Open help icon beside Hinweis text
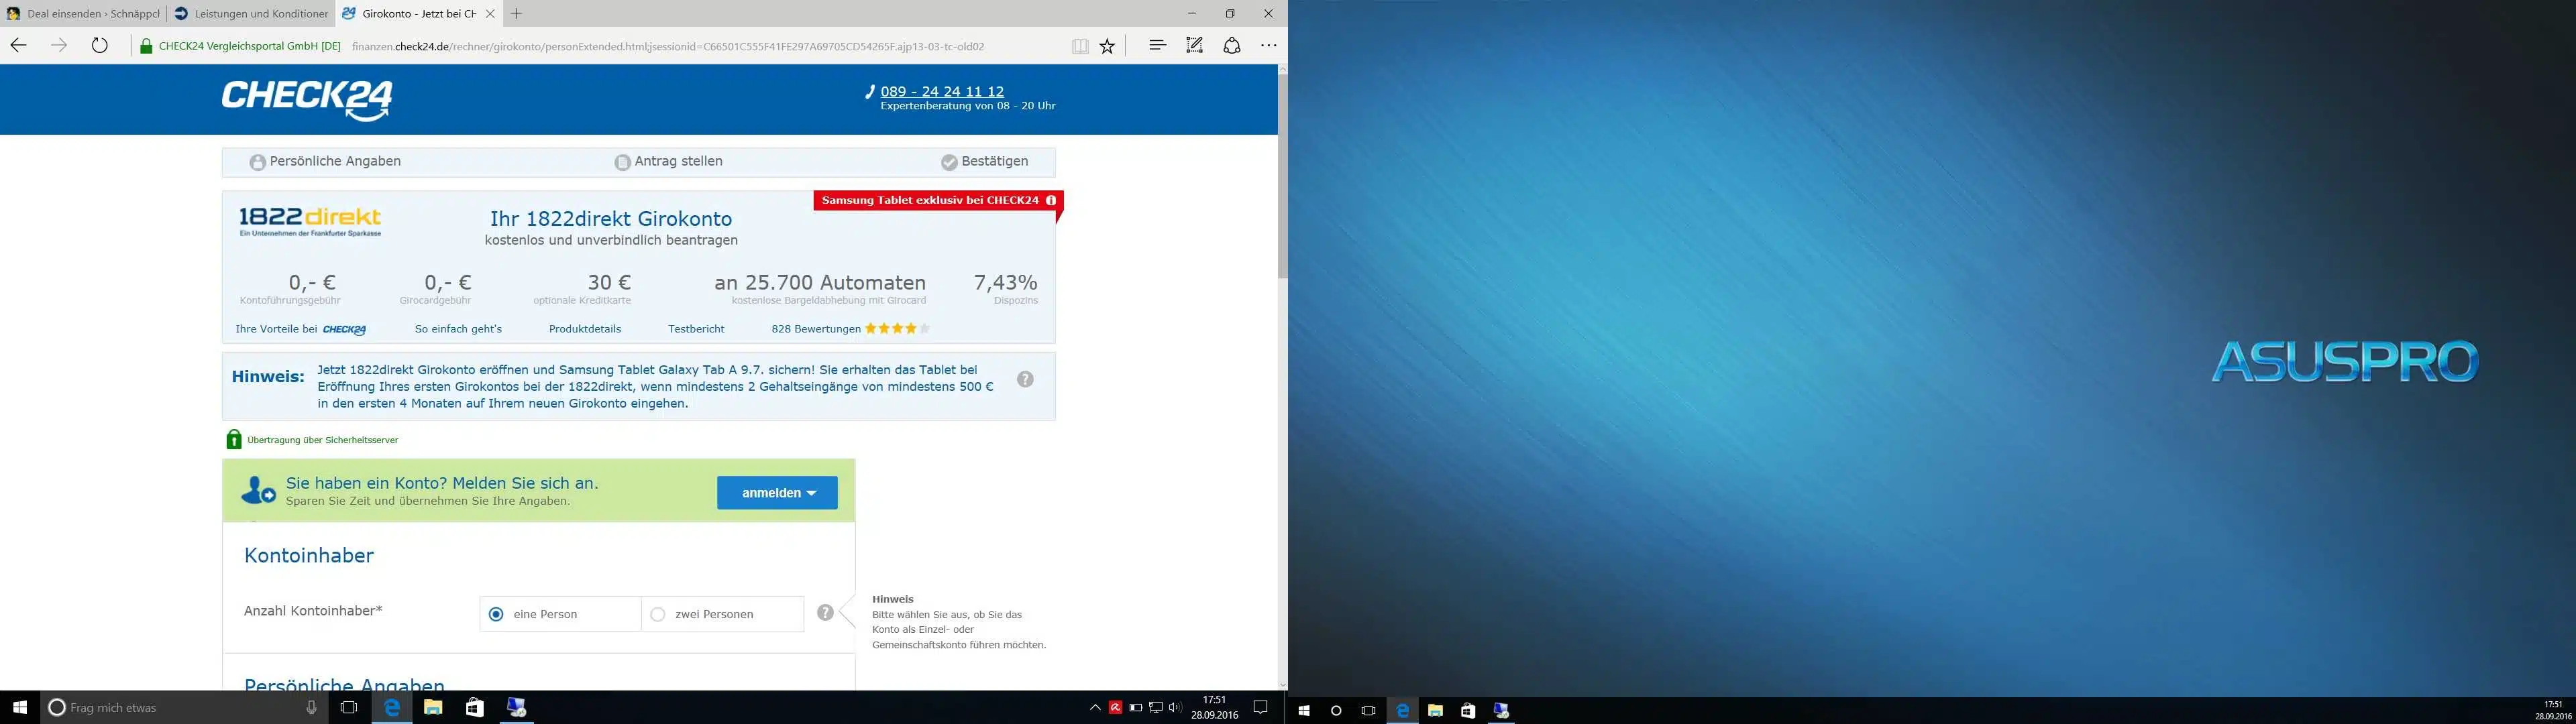Viewport: 2576px width, 724px height. pyautogui.click(x=1025, y=379)
